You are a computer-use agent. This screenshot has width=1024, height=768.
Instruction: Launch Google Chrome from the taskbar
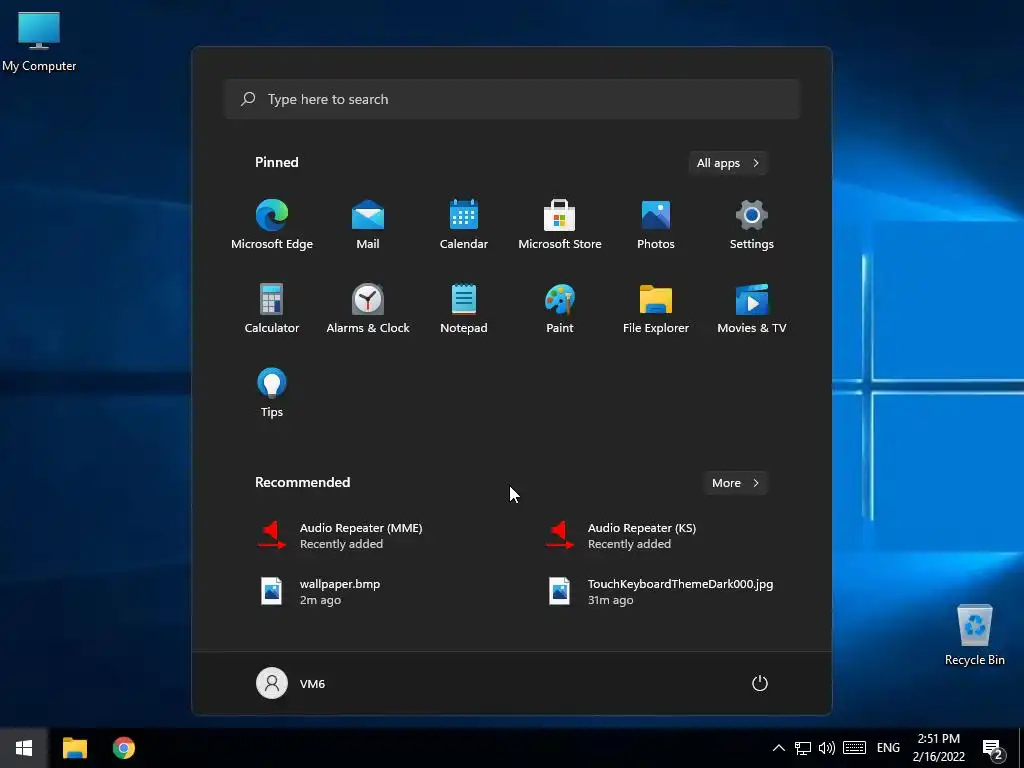point(123,748)
